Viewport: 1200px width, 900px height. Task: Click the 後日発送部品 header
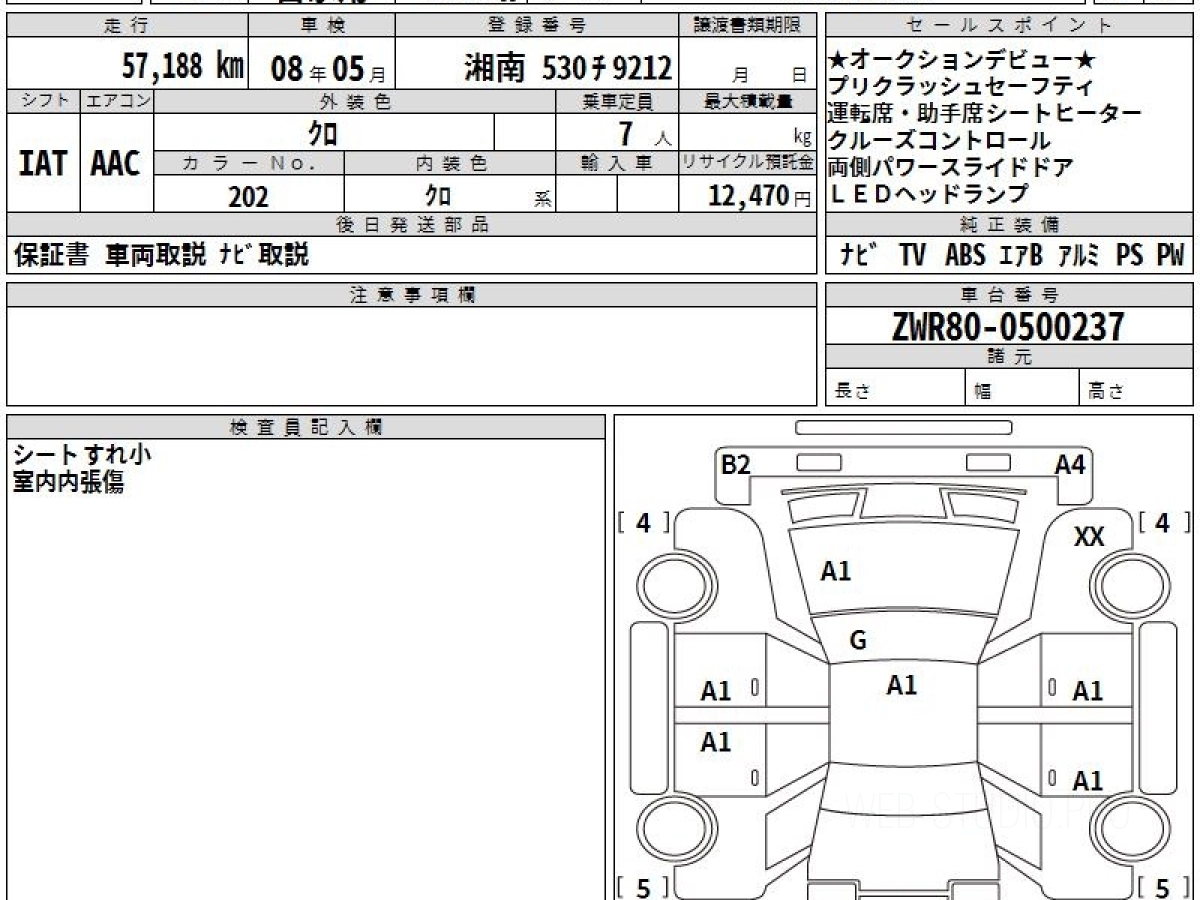tap(411, 224)
